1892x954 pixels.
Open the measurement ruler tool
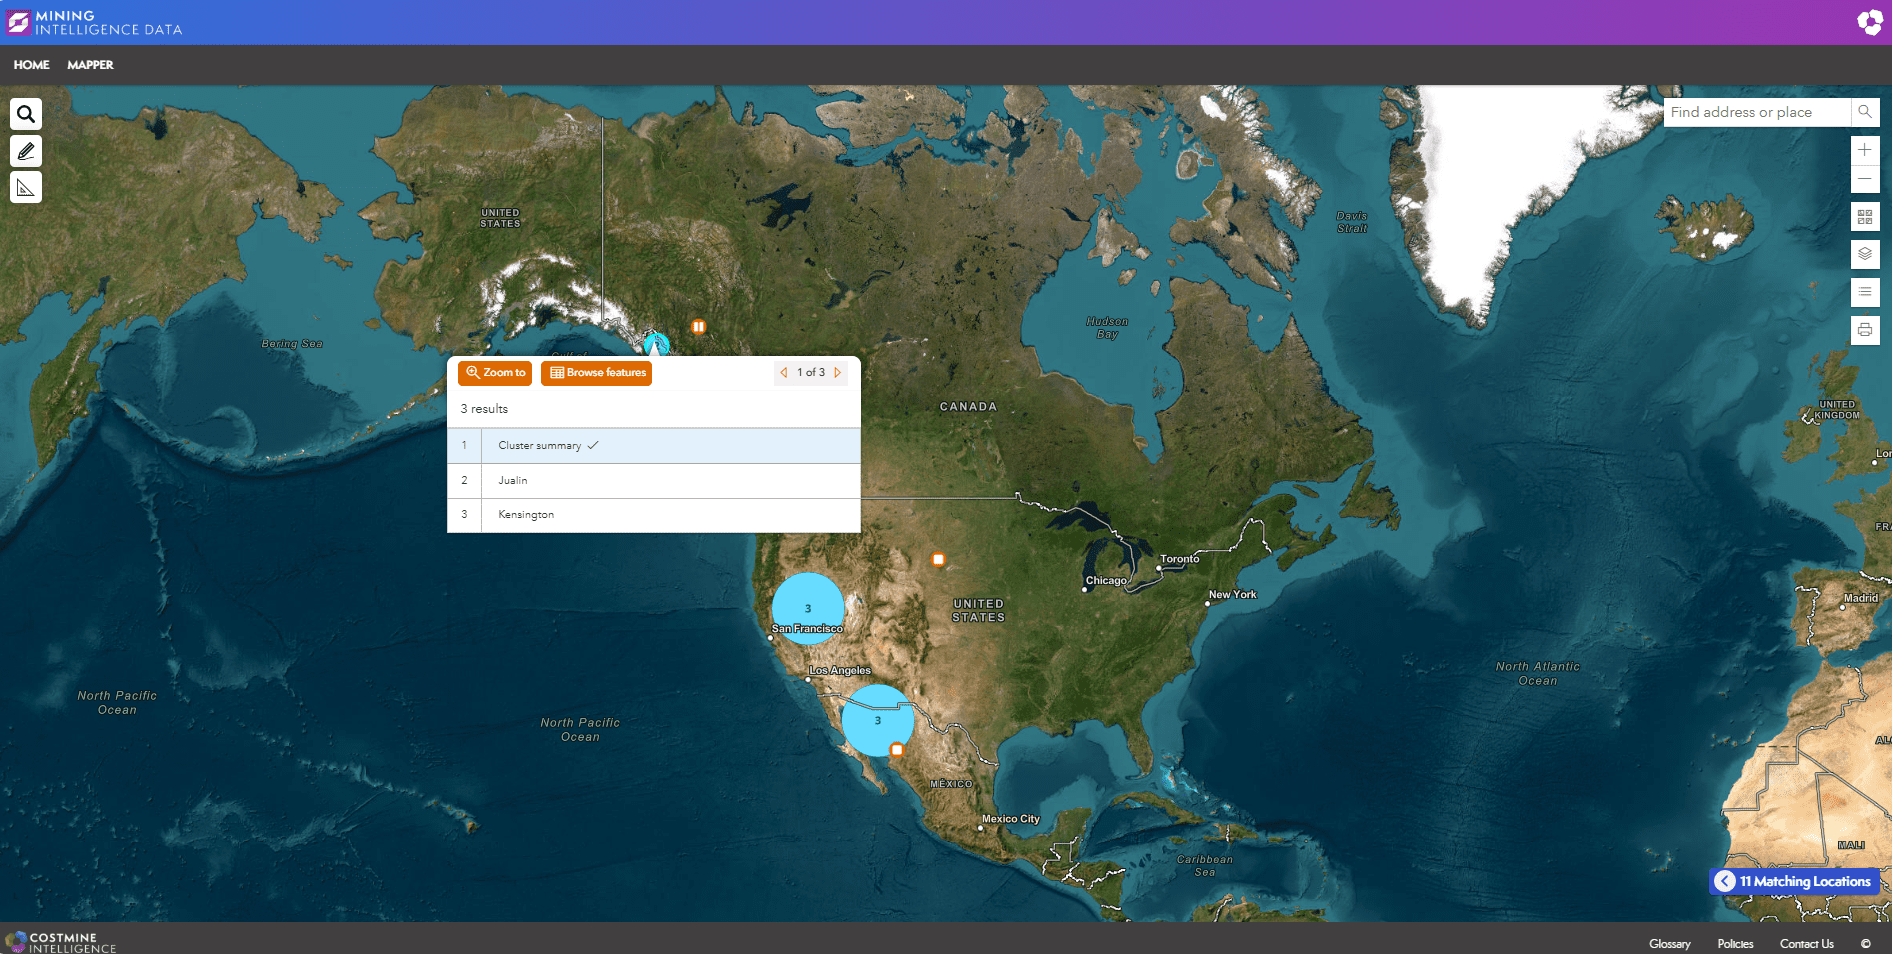[x=26, y=187]
